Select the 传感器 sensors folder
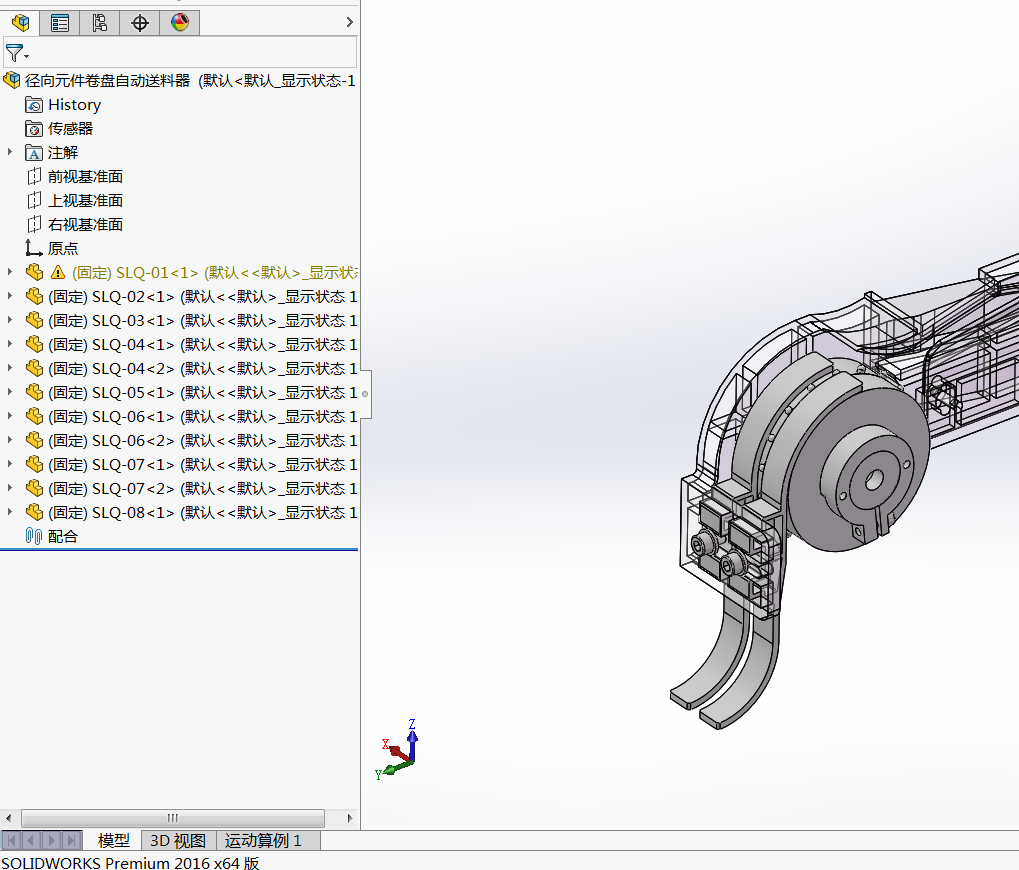The width and height of the screenshot is (1019, 870). point(59,129)
